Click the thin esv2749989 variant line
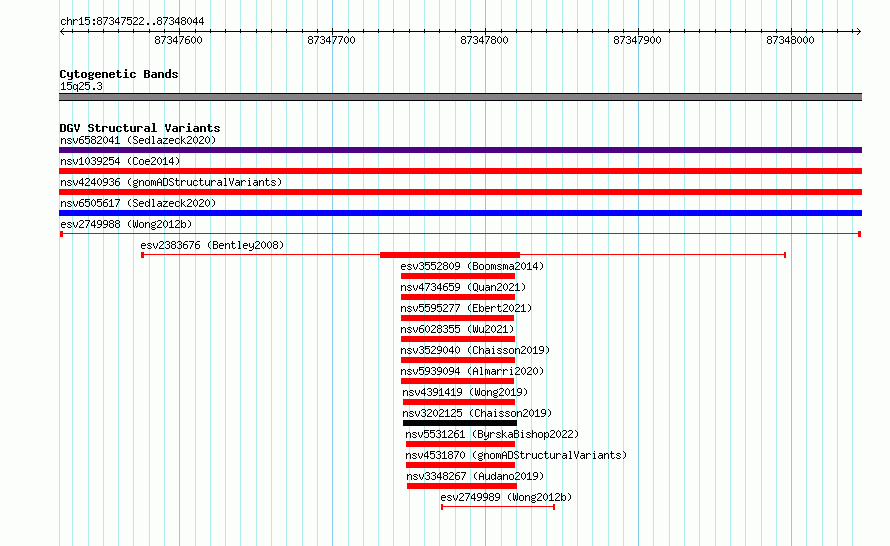 tap(498, 507)
